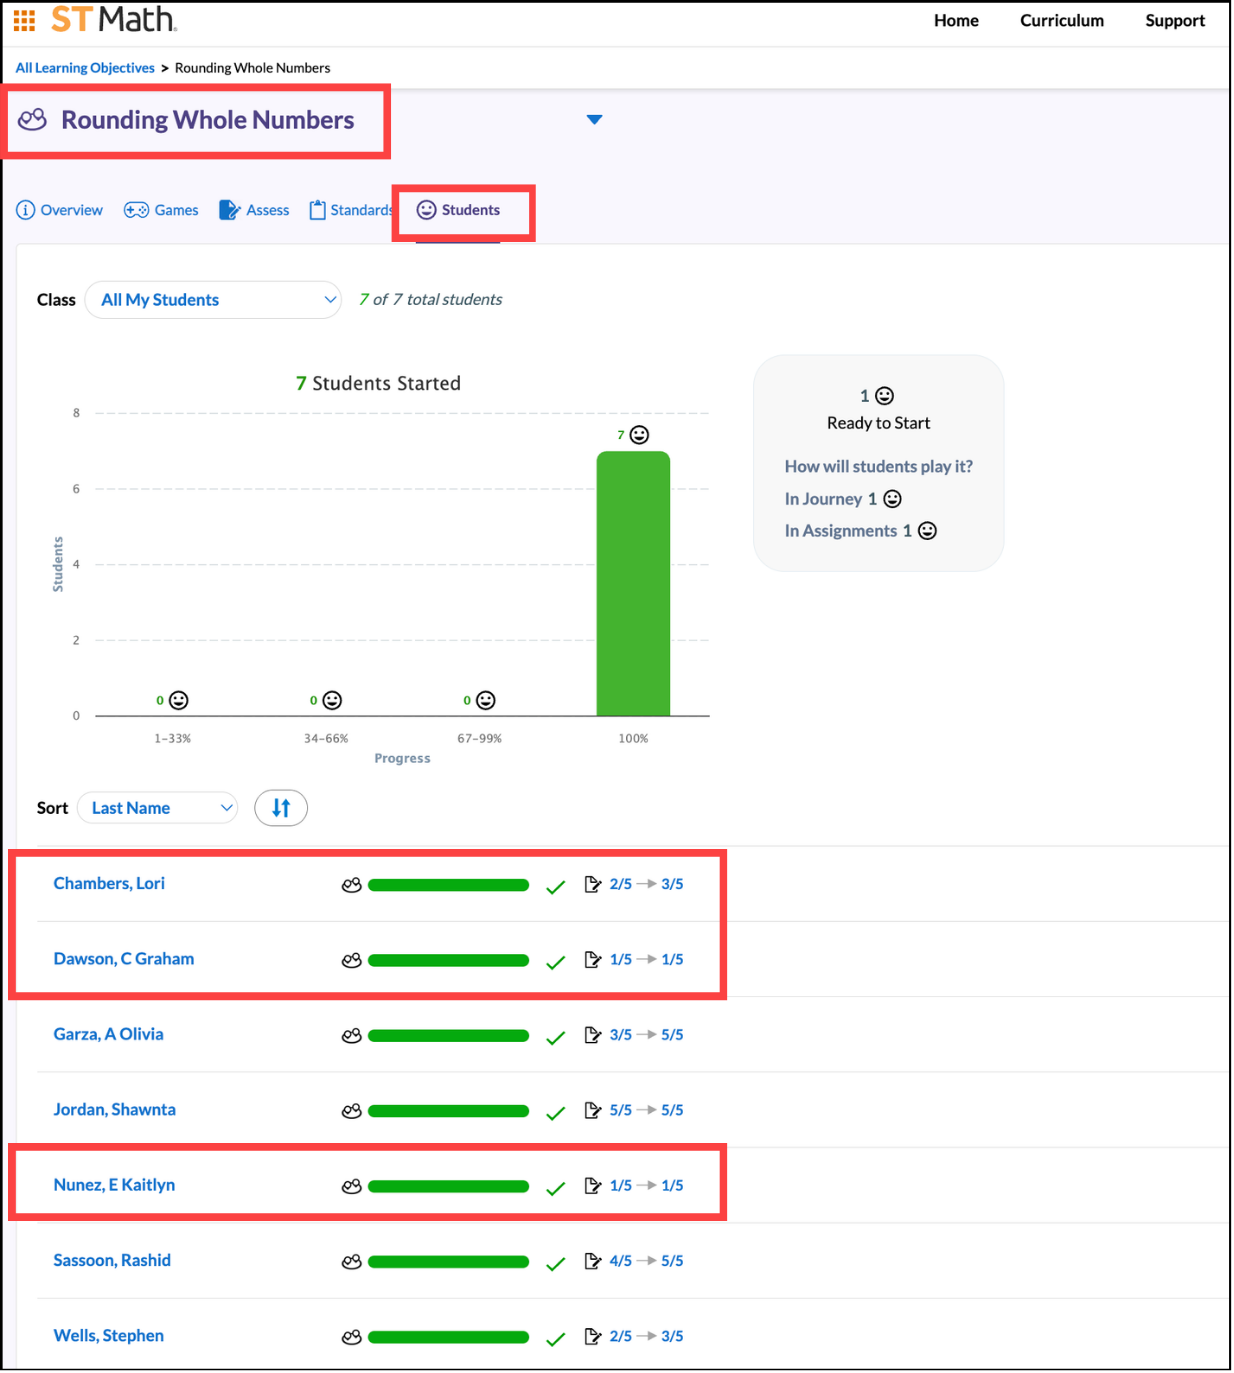Click the In Journey smiley icon
1234x1373 pixels.
coord(892,499)
